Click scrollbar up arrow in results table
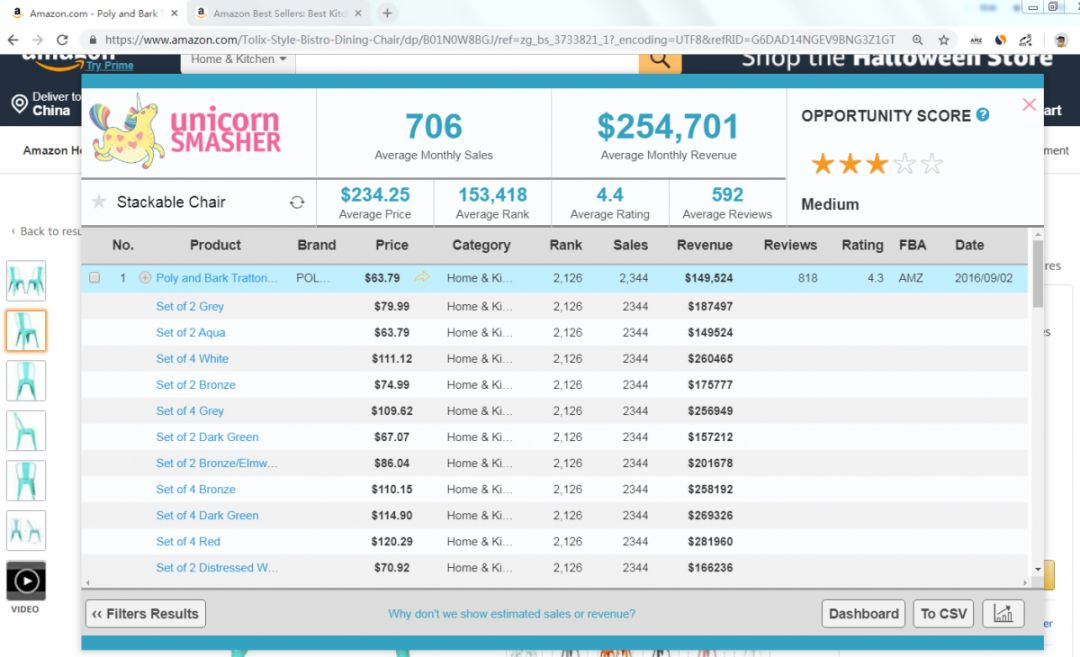 click(1038, 235)
